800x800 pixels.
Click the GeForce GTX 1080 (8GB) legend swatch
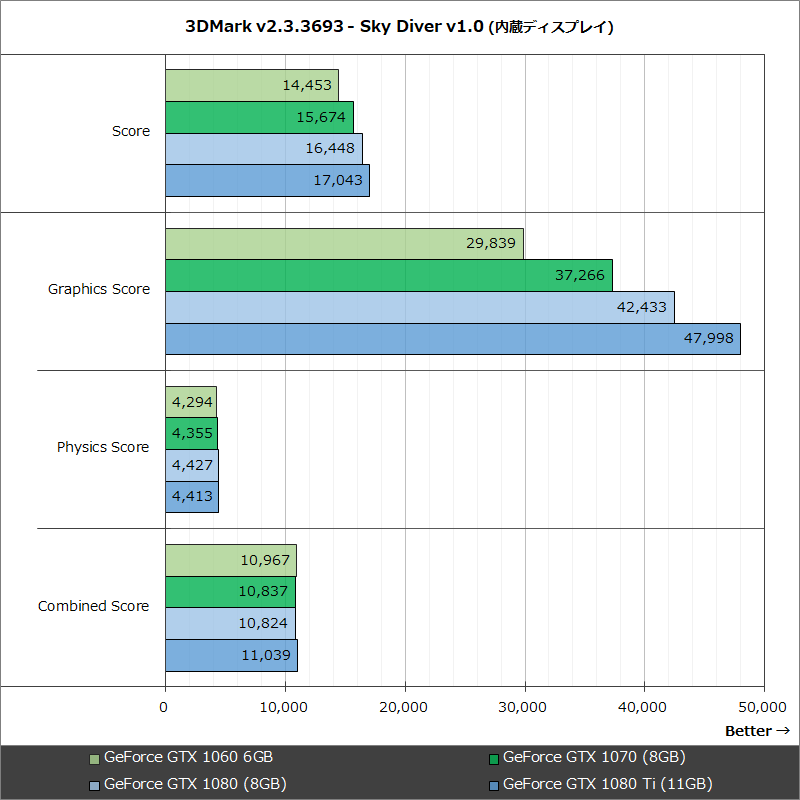[94, 786]
